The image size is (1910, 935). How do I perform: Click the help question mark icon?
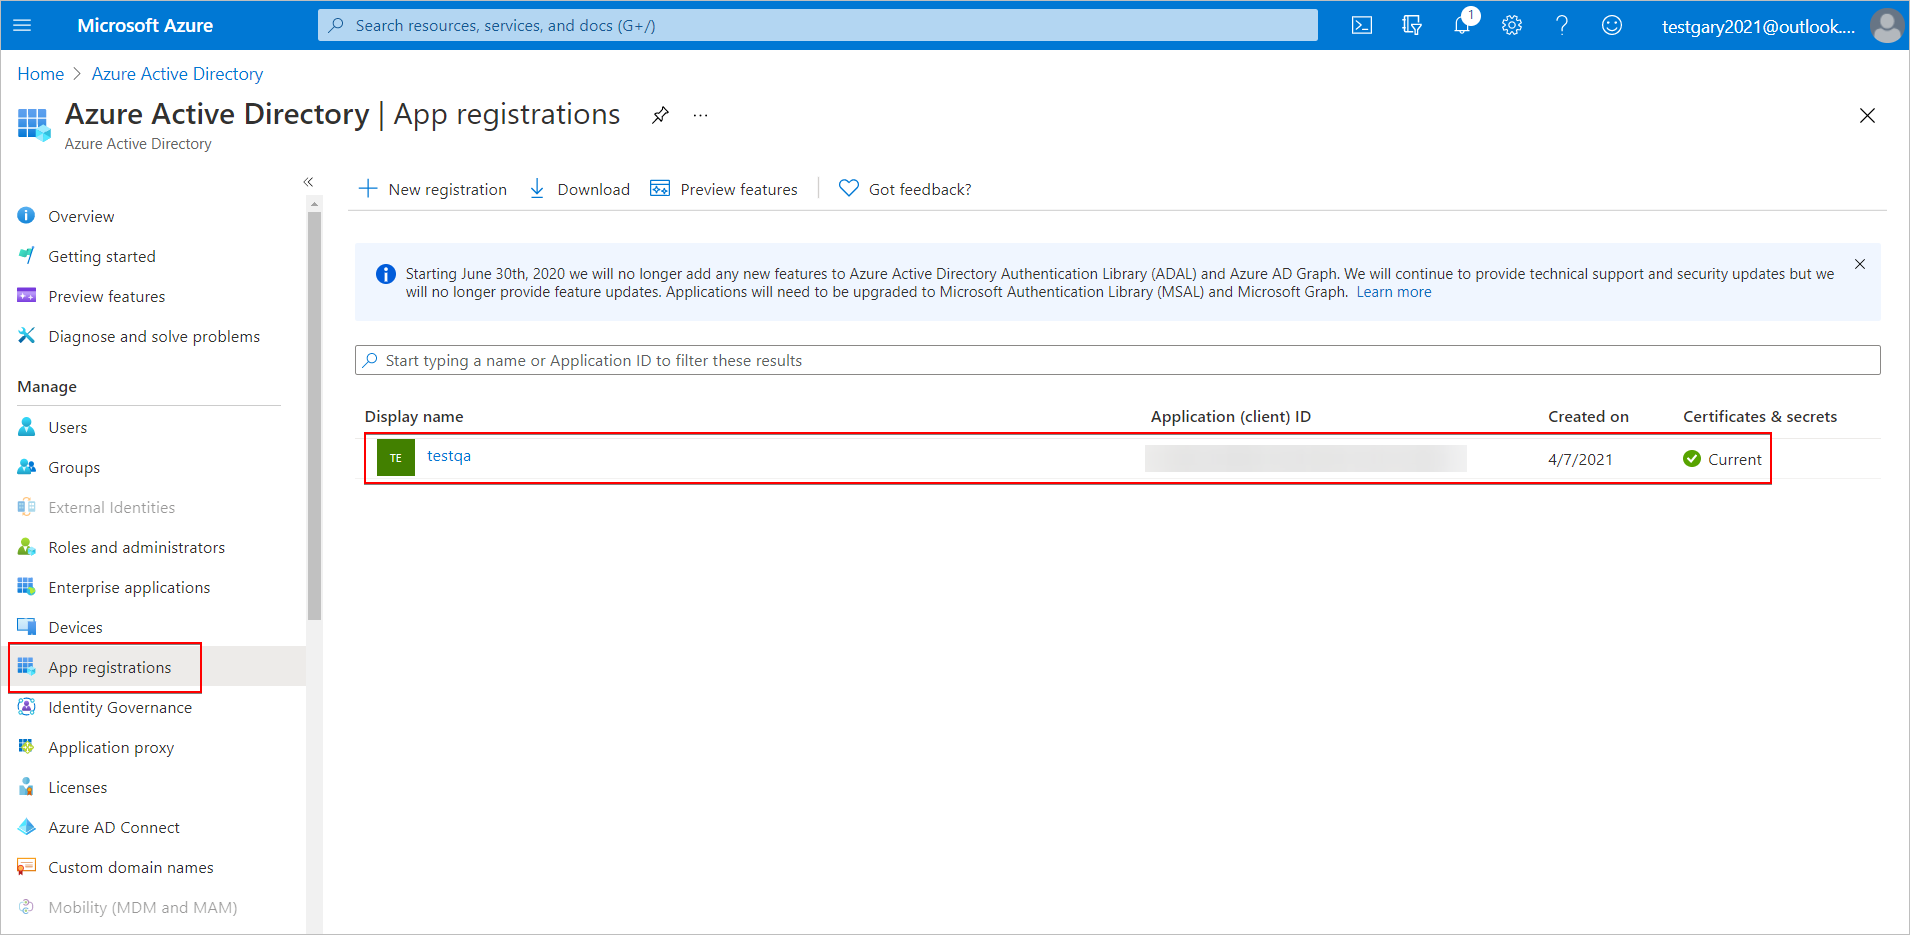click(1561, 26)
